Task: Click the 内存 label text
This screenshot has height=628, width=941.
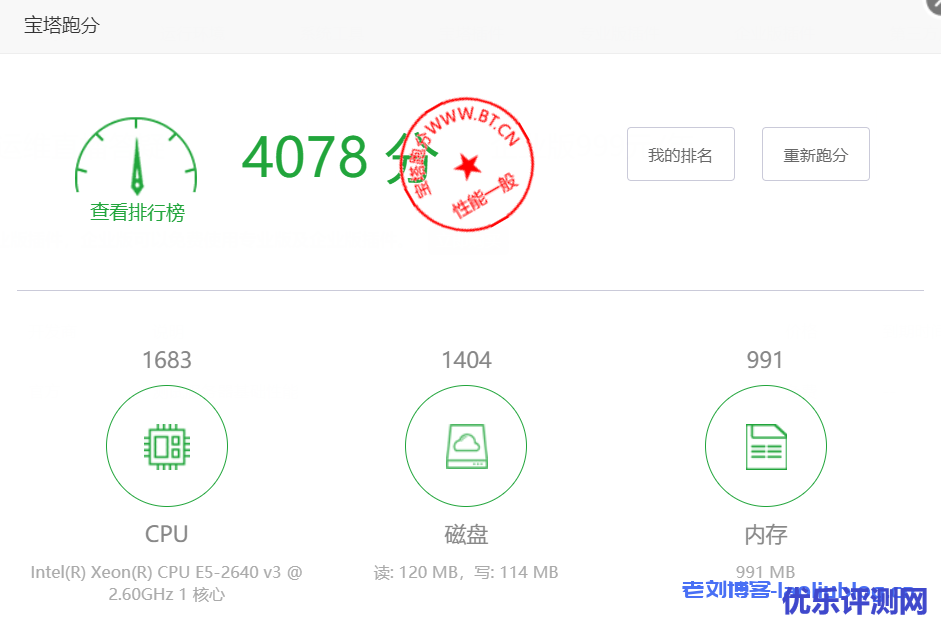Action: click(765, 534)
